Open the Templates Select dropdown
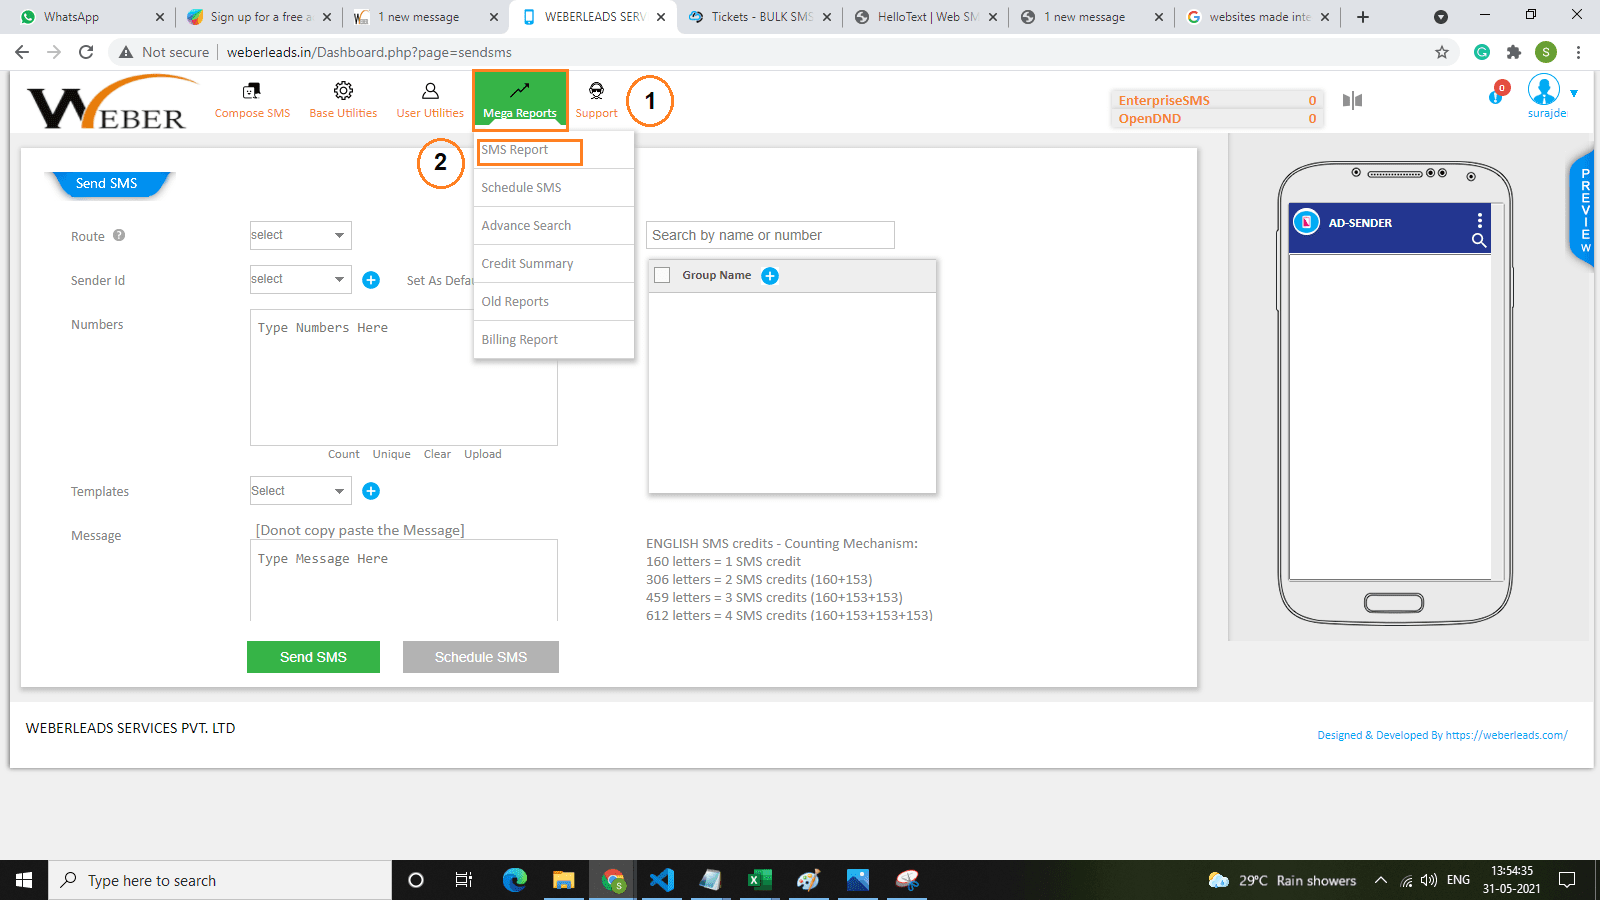Image resolution: width=1600 pixels, height=900 pixels. point(300,491)
